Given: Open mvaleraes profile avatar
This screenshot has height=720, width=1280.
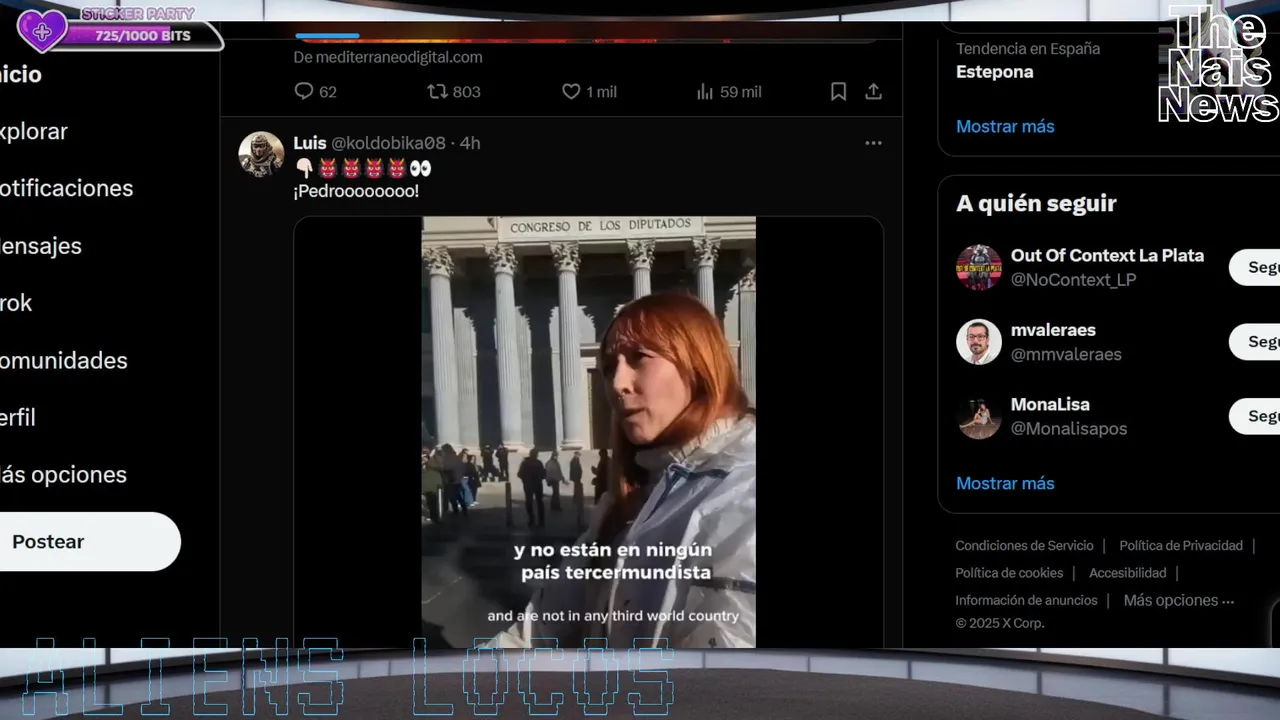Looking at the screenshot, I should coord(979,342).
